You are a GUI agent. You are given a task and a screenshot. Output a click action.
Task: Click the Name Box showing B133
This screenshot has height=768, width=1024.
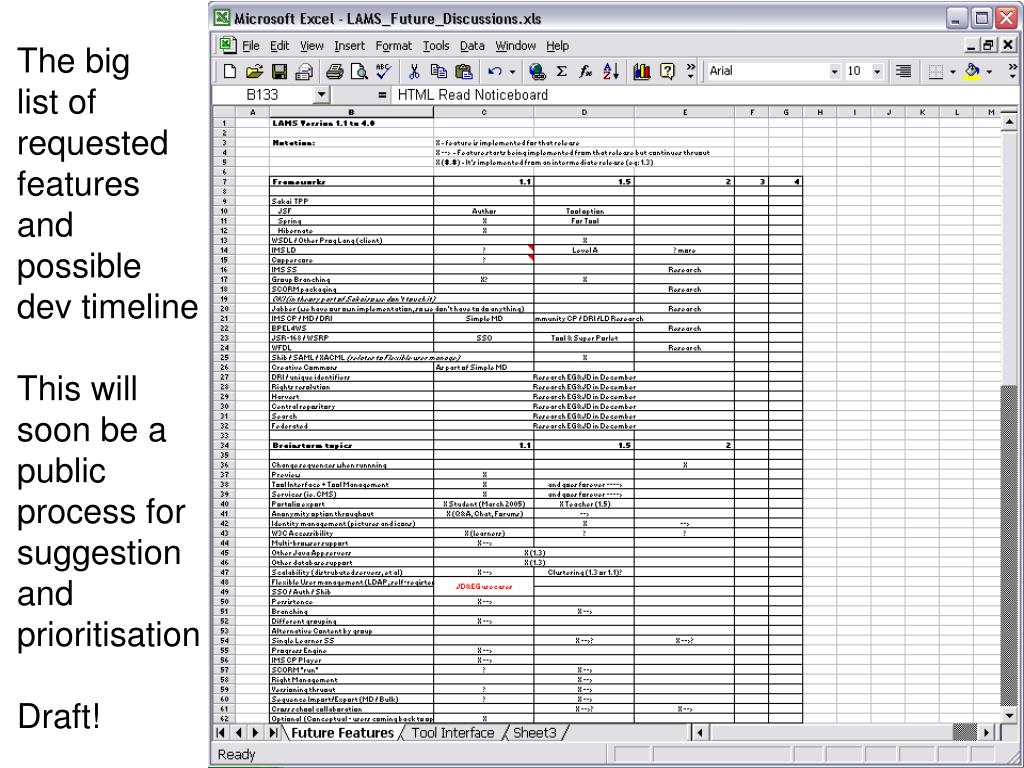pyautogui.click(x=263, y=95)
